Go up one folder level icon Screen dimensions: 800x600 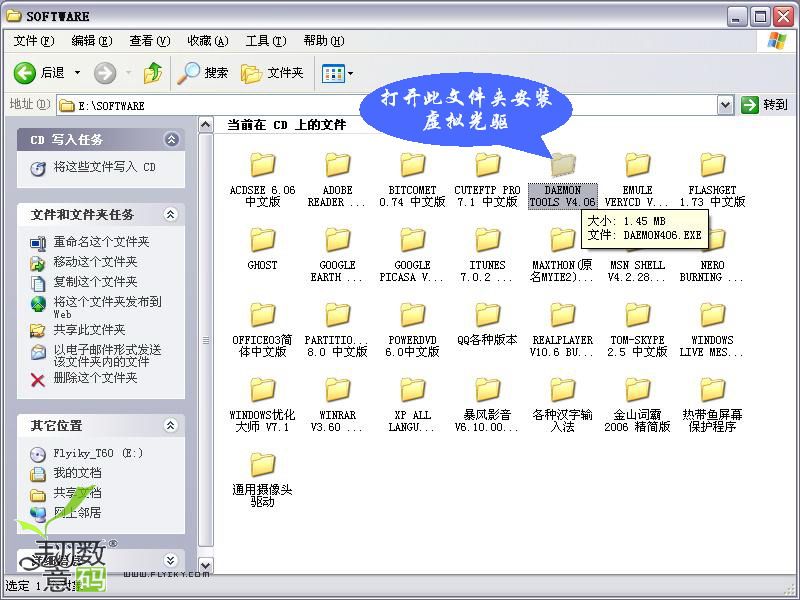click(x=153, y=73)
